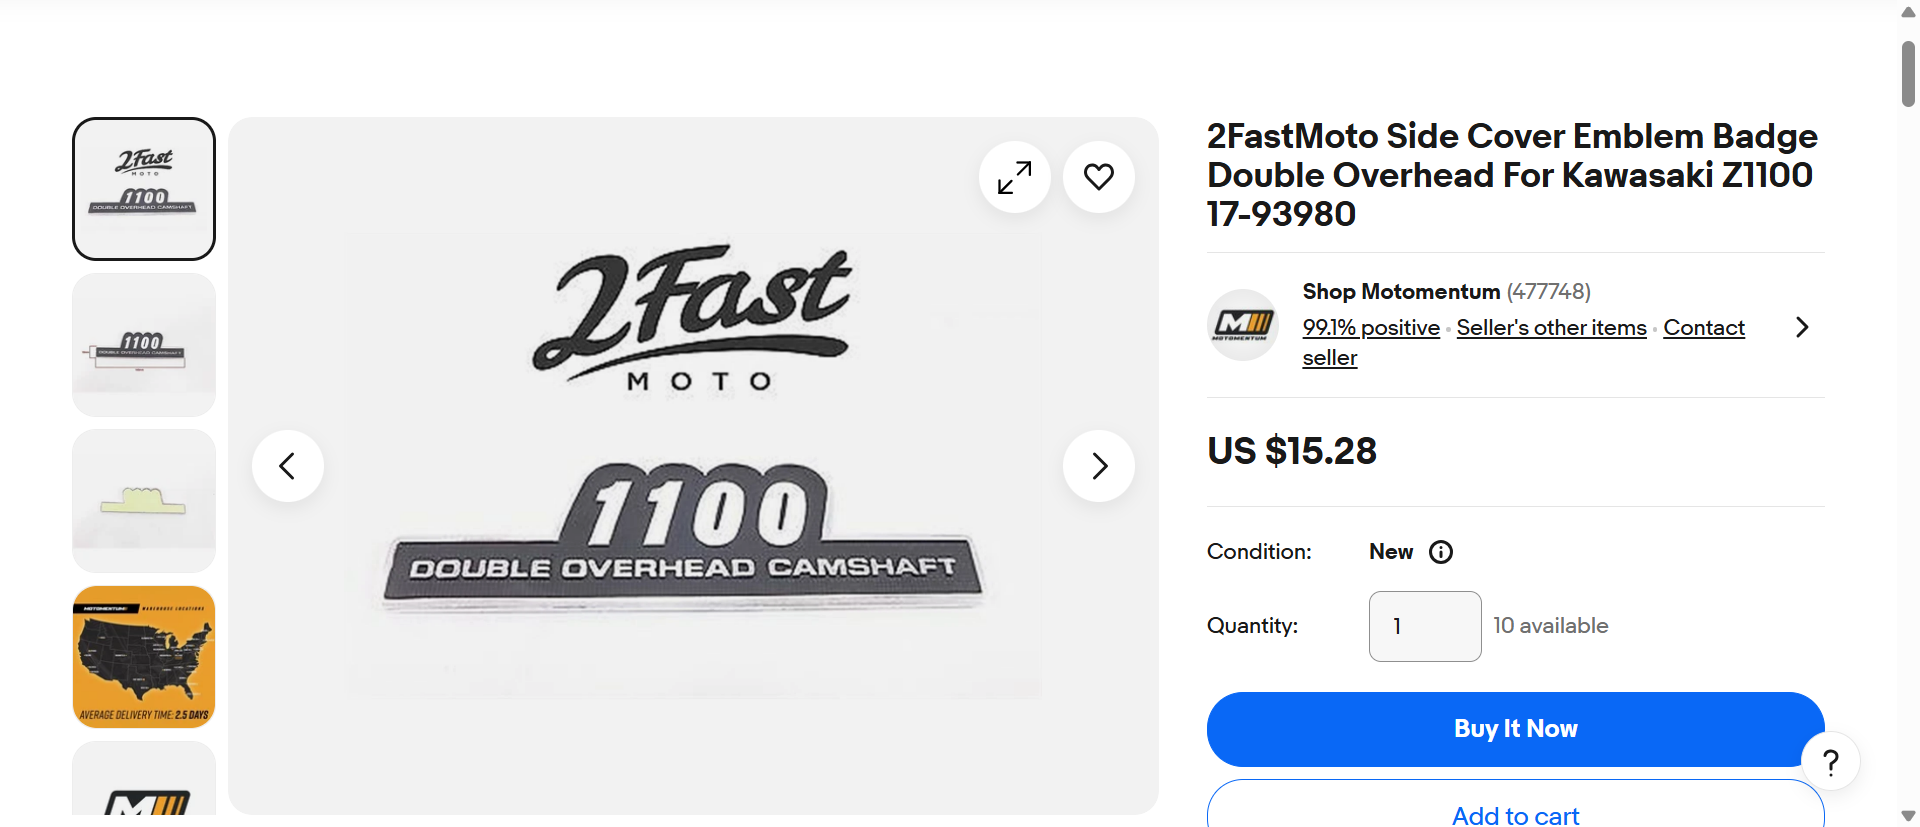Click the page scroll down arrow
This screenshot has width=1920, height=827.
point(1908,816)
